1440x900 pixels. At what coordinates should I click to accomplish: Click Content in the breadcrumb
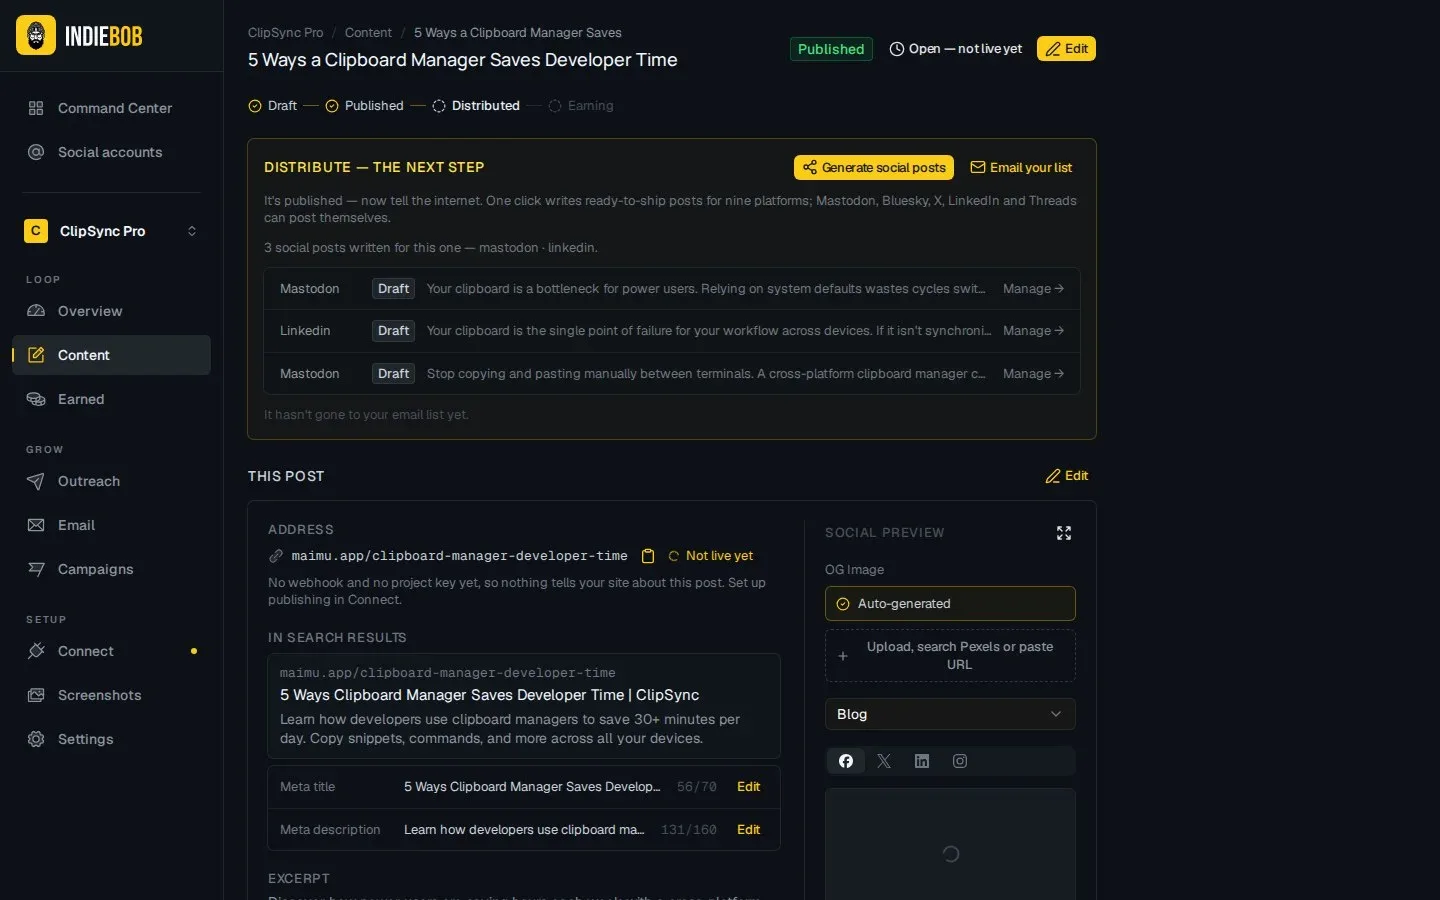click(368, 33)
